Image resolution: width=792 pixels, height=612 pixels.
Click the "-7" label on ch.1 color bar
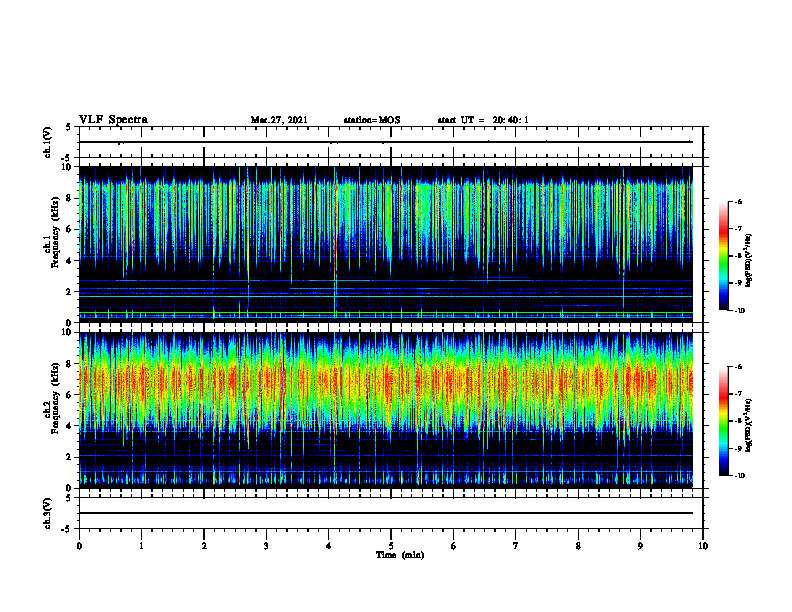coord(738,229)
